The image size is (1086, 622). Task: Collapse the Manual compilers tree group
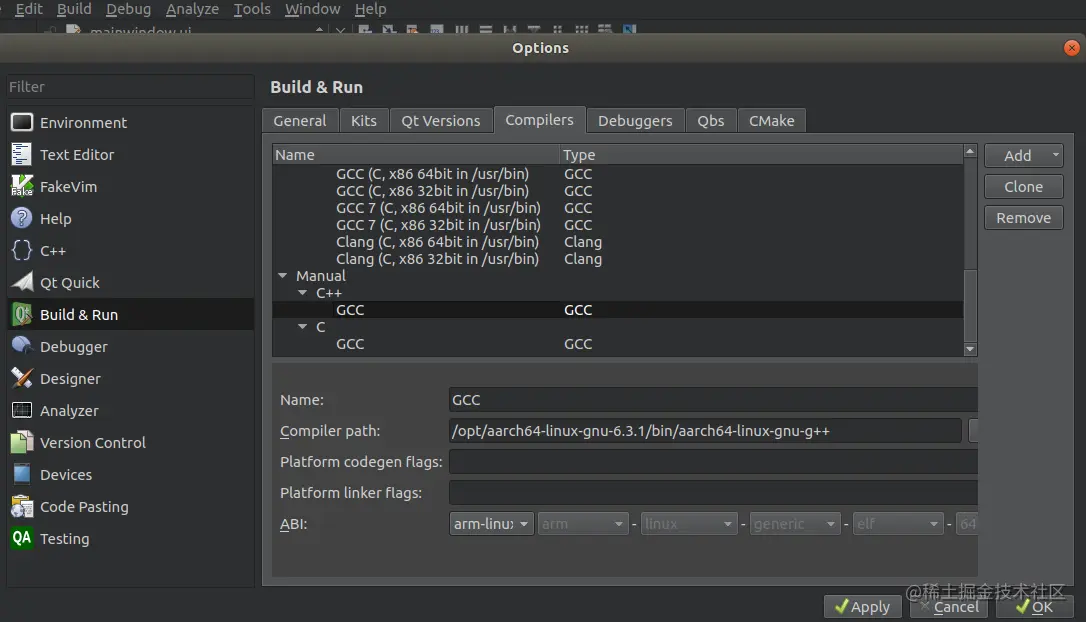pyautogui.click(x=283, y=276)
